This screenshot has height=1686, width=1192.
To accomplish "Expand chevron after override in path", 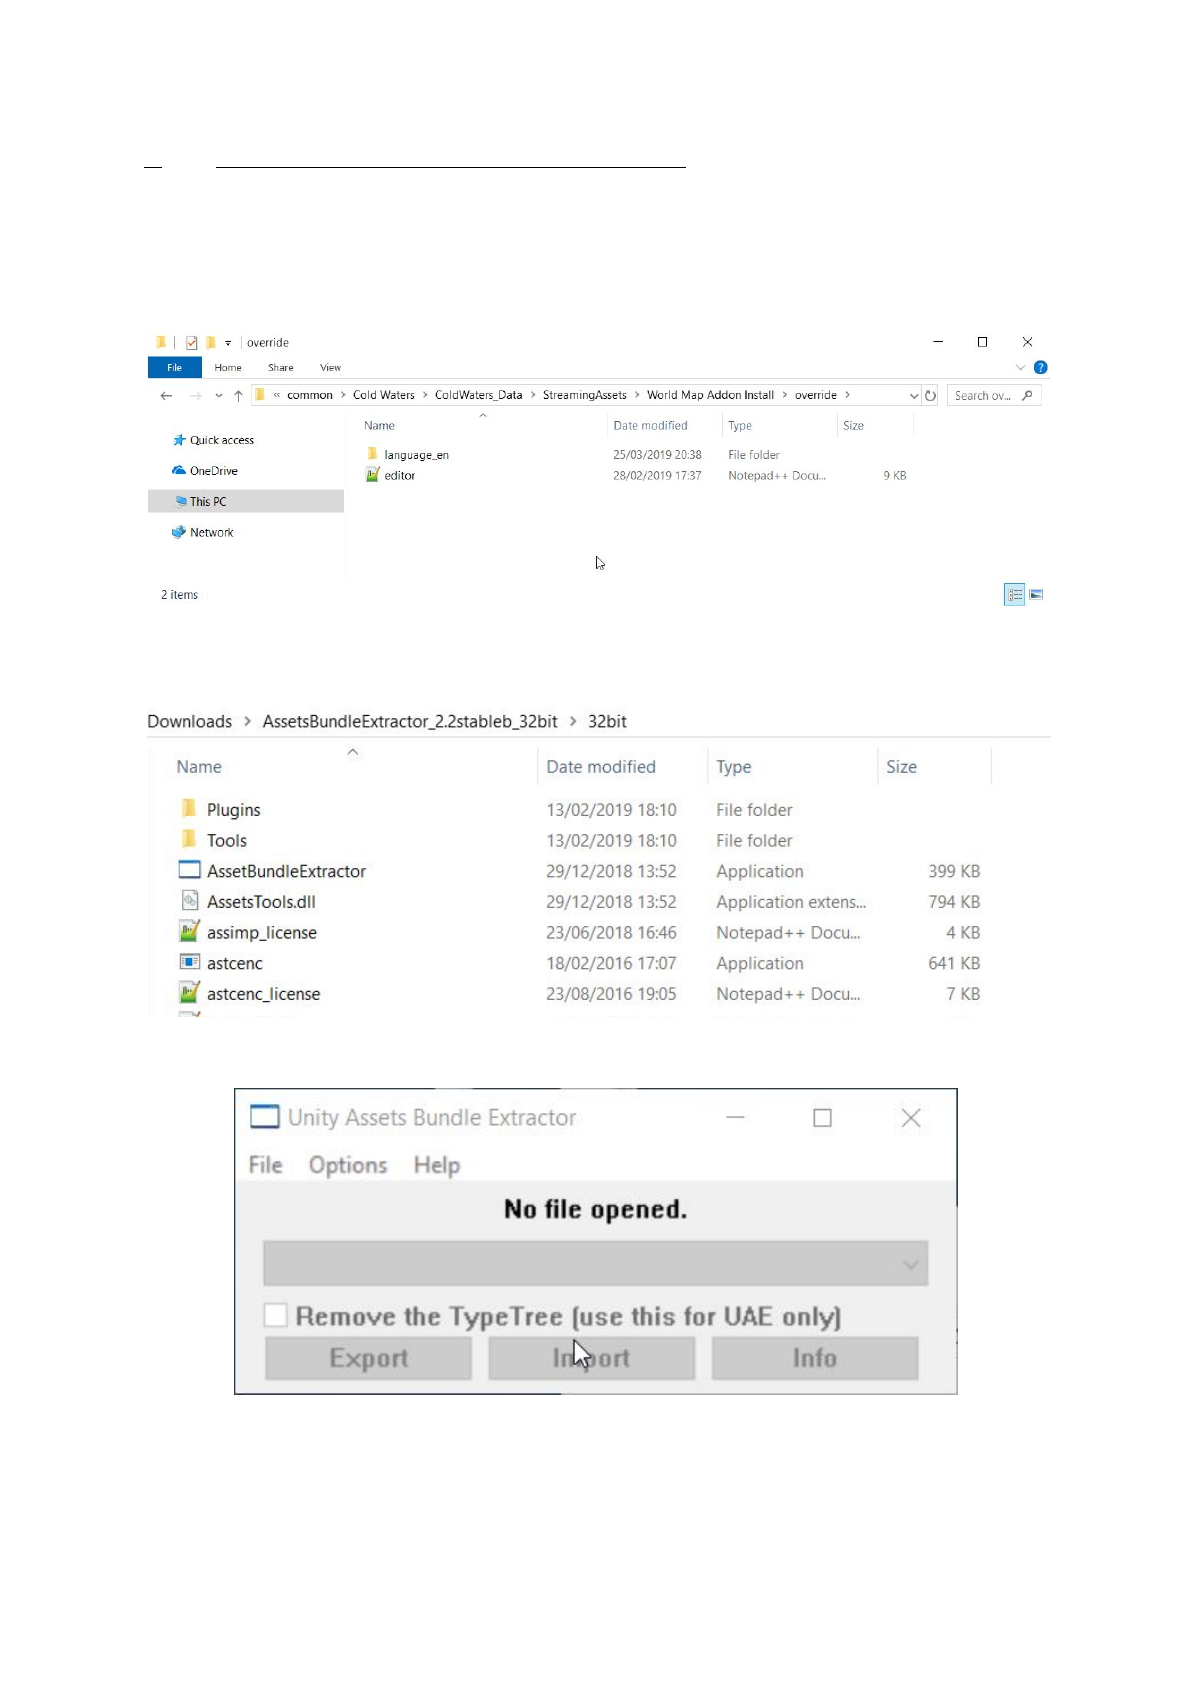I will (x=847, y=395).
